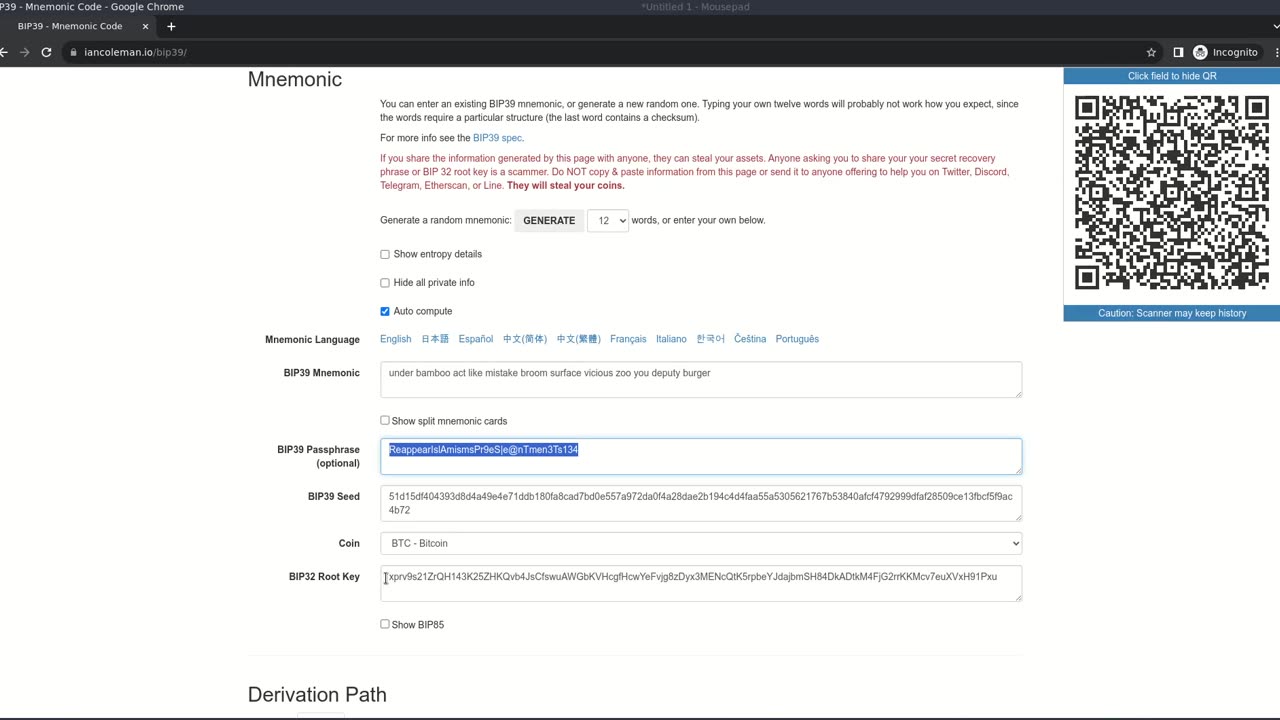The width and height of the screenshot is (1280, 720).
Task: Click the Untitled 1 - Mousepad window title
Action: [x=695, y=7]
